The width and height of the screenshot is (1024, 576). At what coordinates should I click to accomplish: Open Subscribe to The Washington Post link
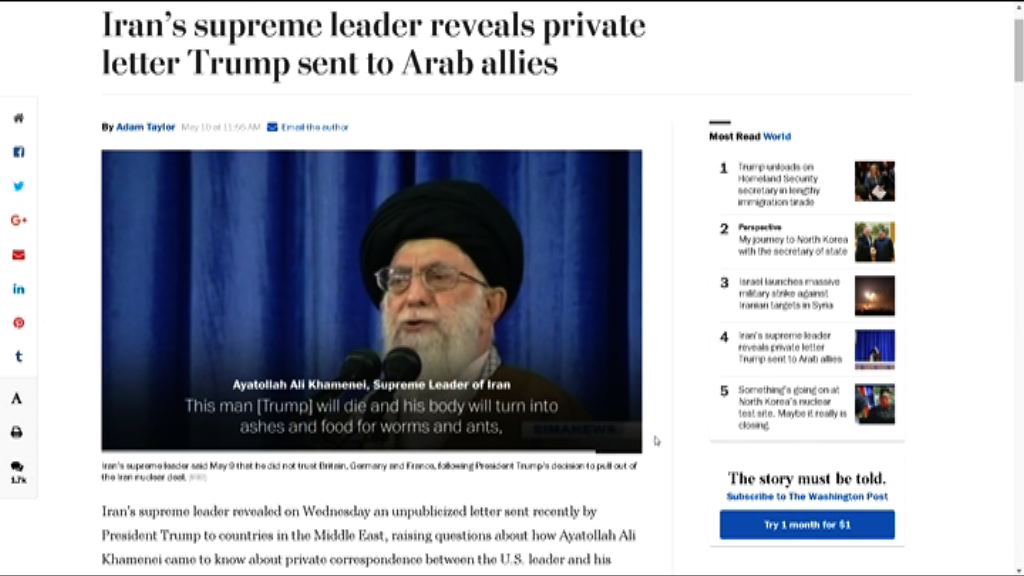click(x=807, y=496)
